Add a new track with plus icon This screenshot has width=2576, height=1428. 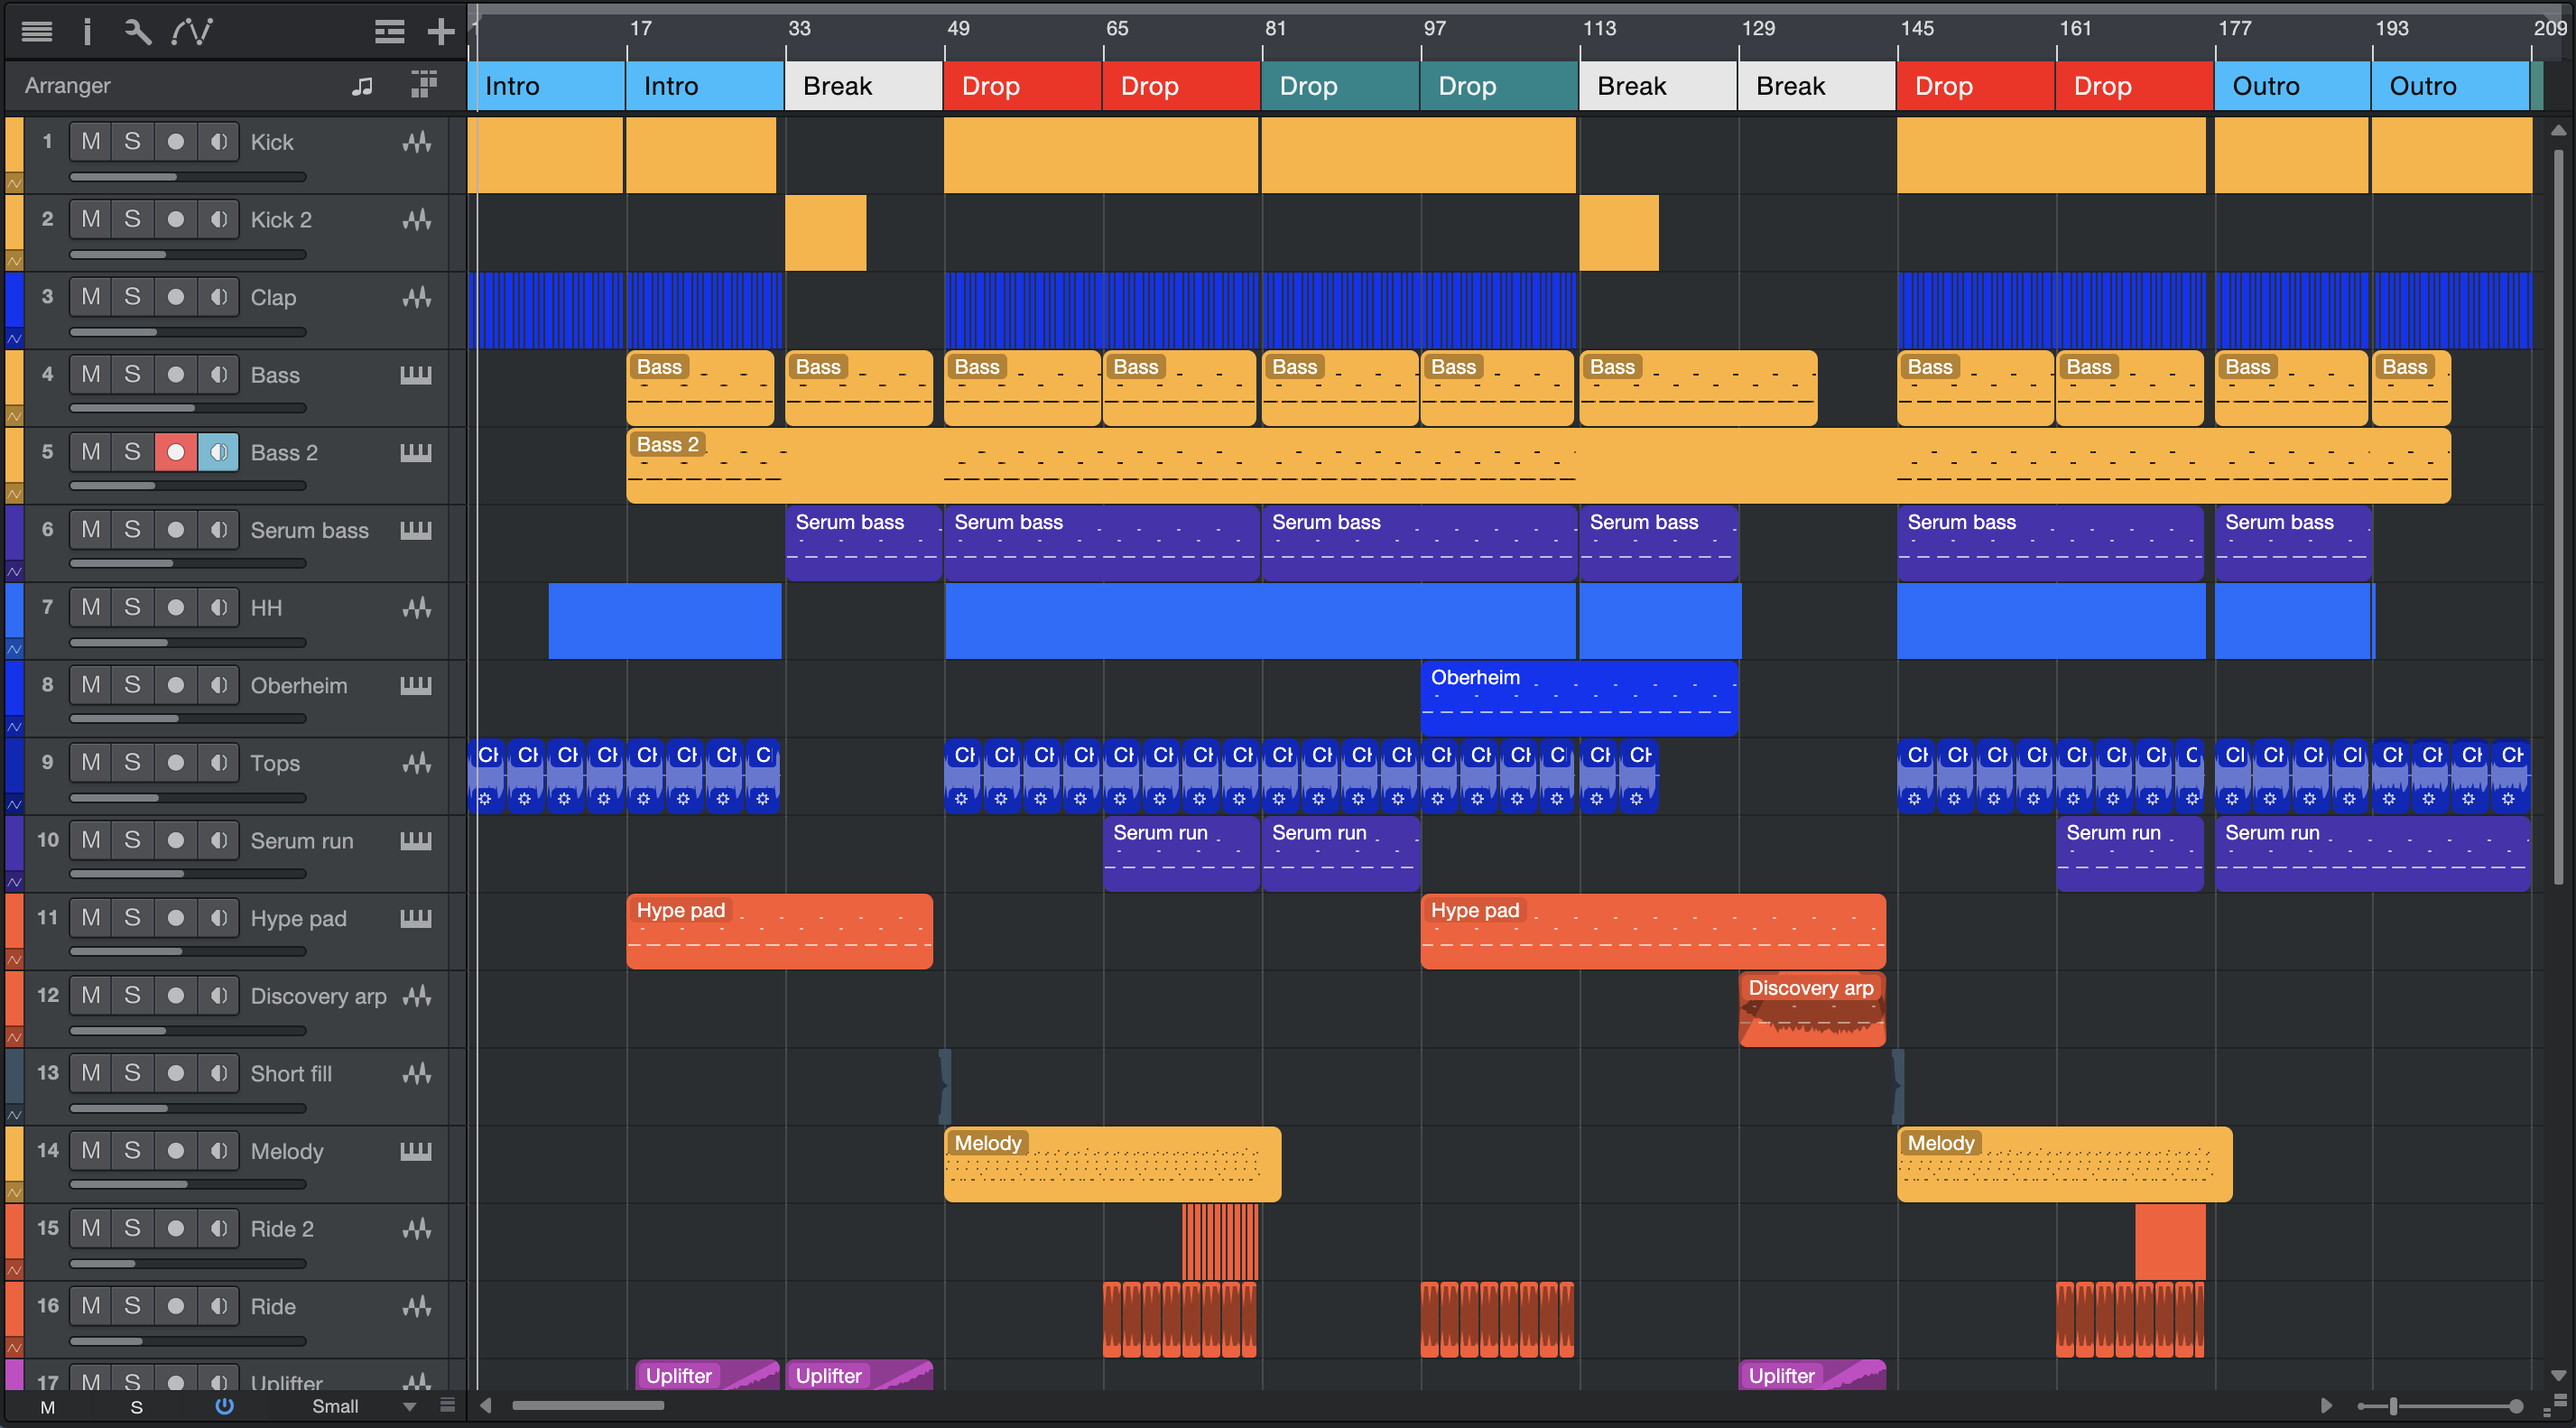(441, 32)
